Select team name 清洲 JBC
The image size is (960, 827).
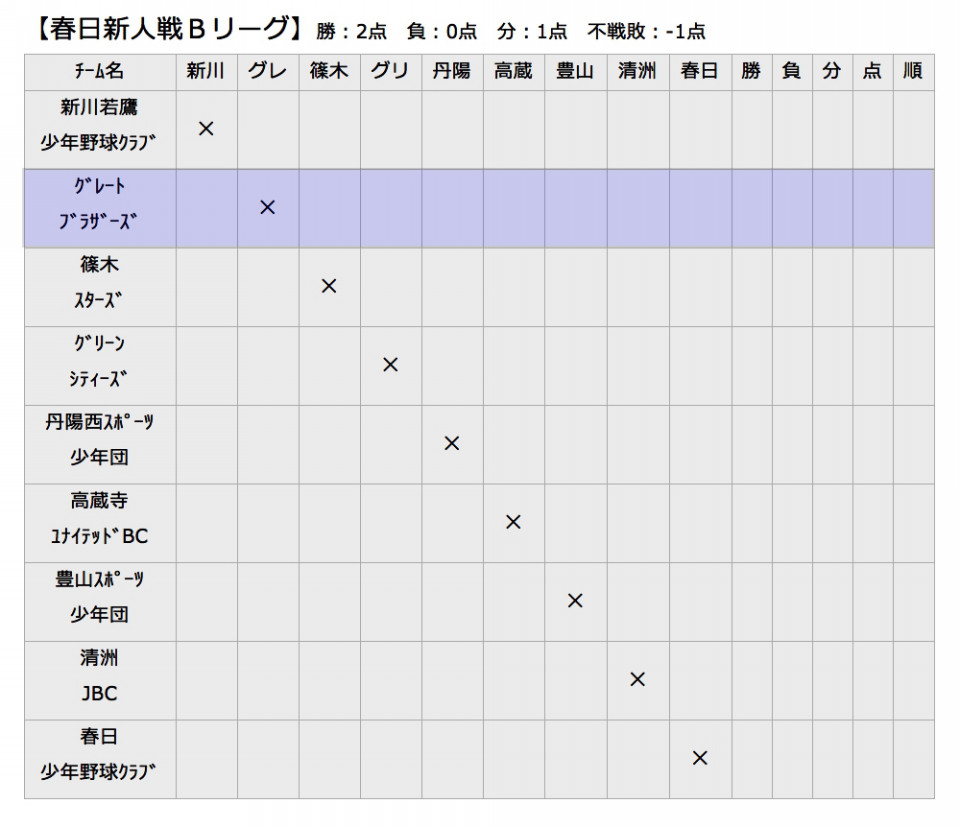pyautogui.click(x=99, y=676)
